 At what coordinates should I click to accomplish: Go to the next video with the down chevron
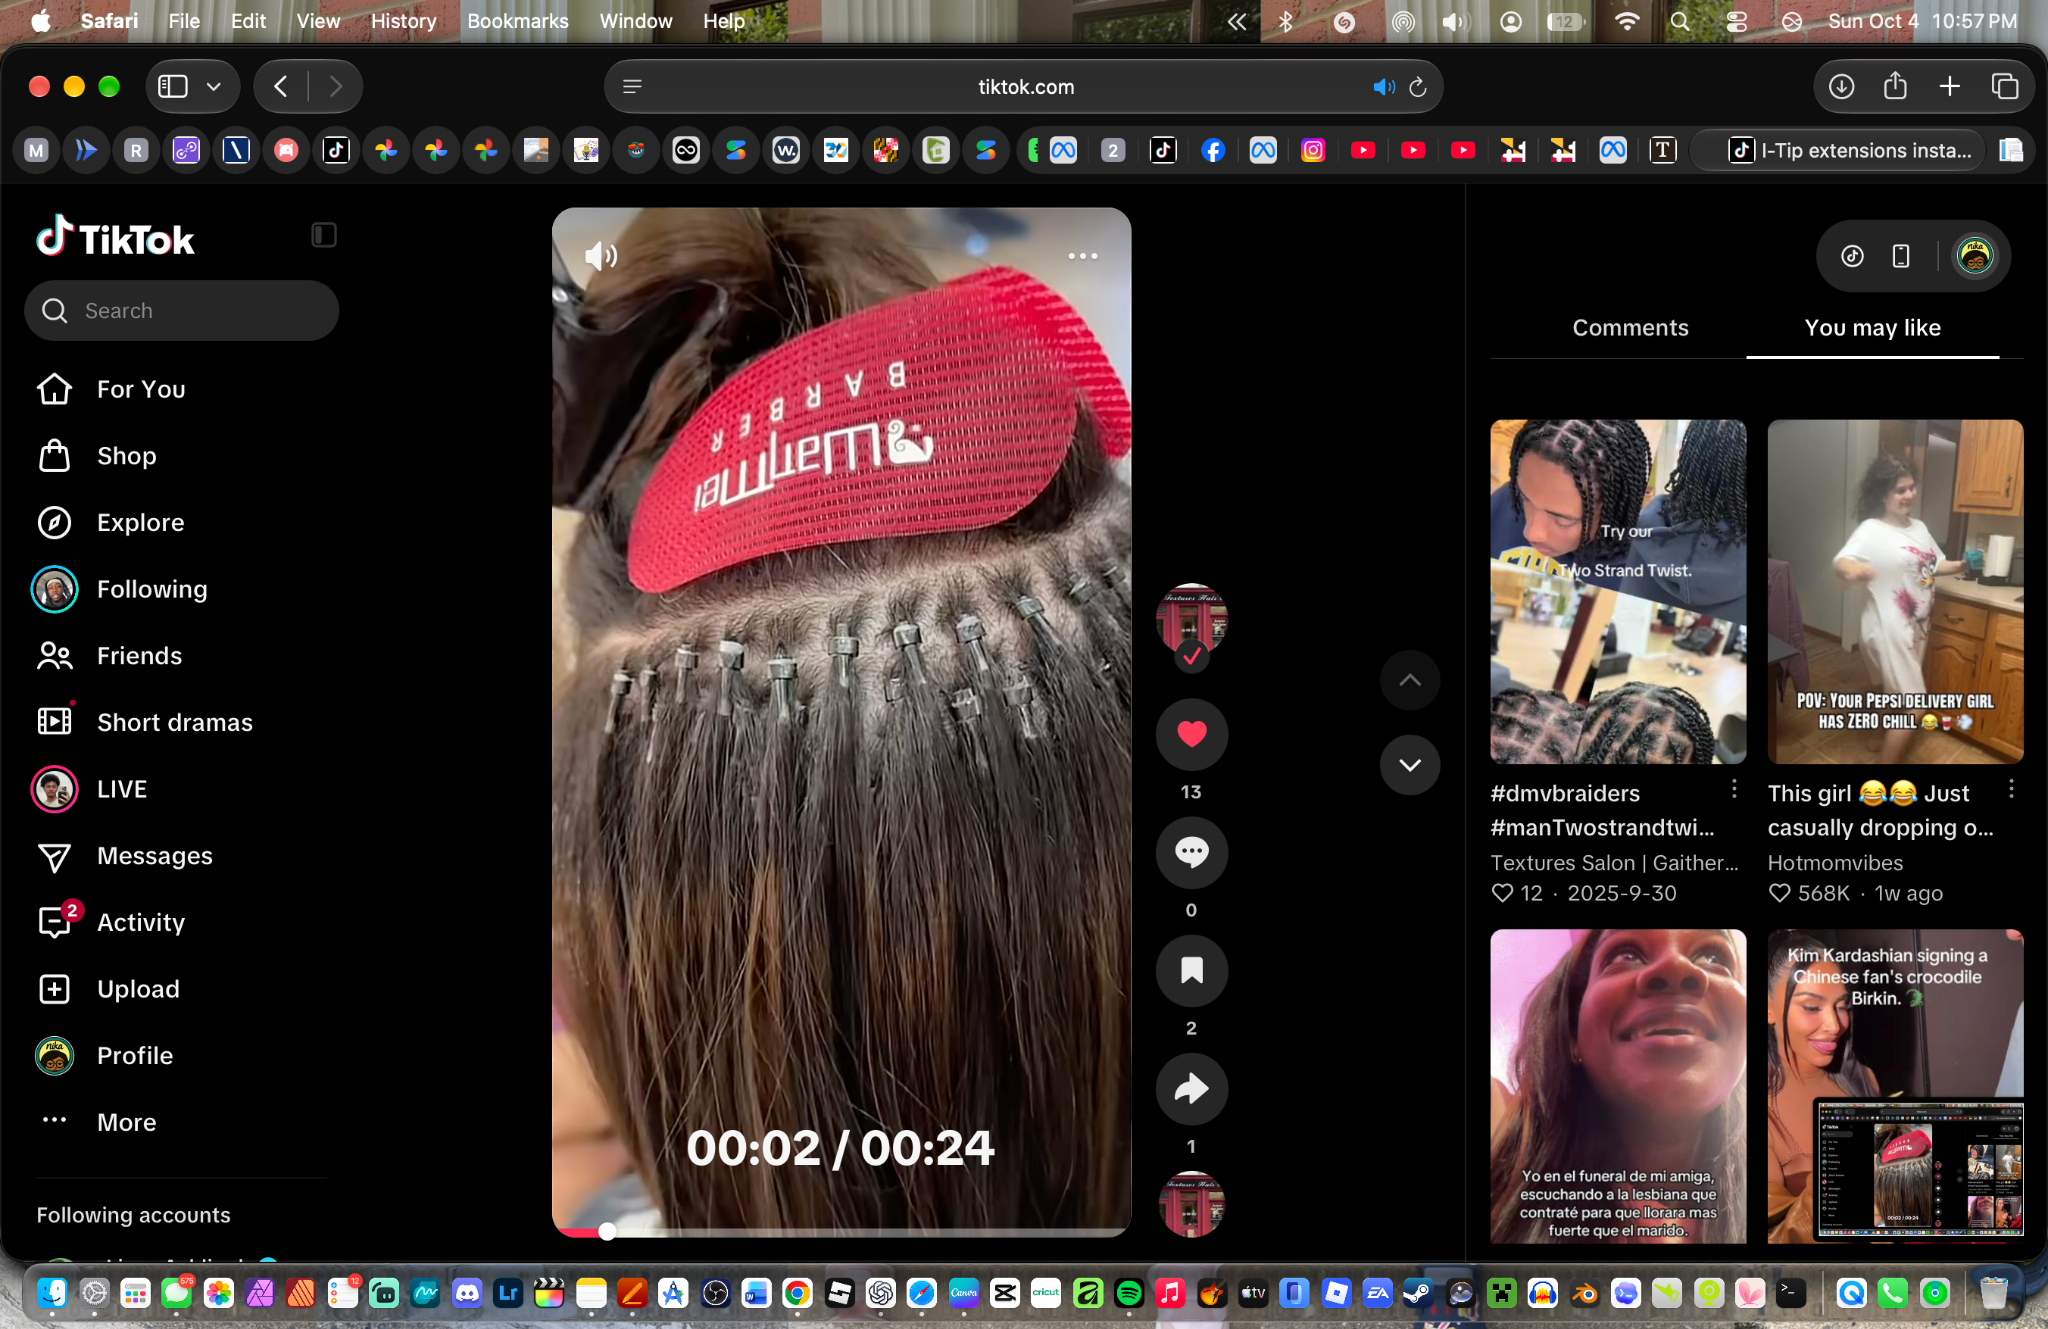pyautogui.click(x=1409, y=765)
